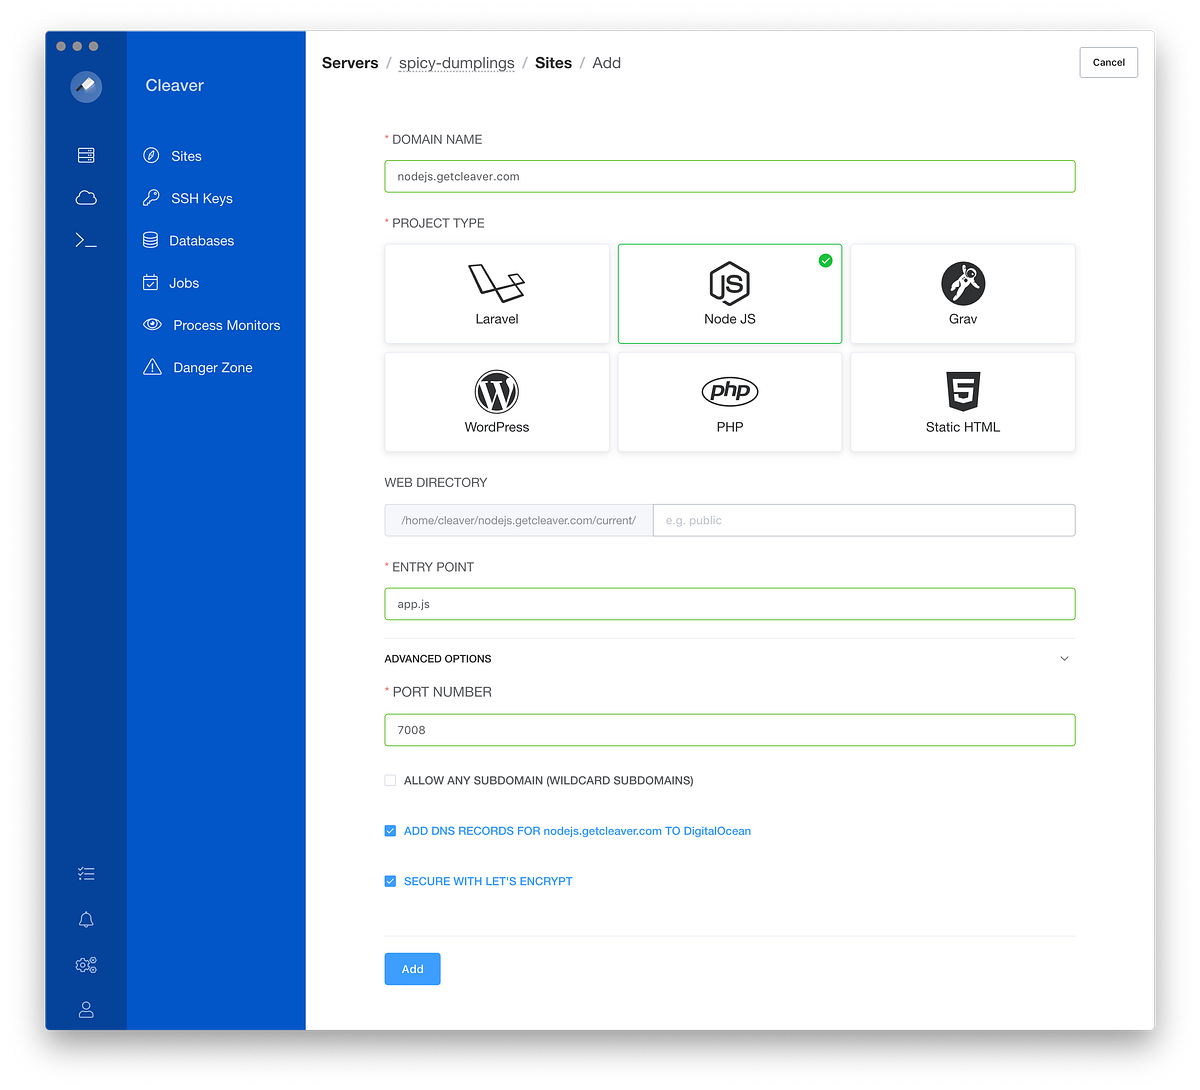The height and width of the screenshot is (1090, 1200).
Task: Open the settings gears icon
Action: tap(85, 964)
